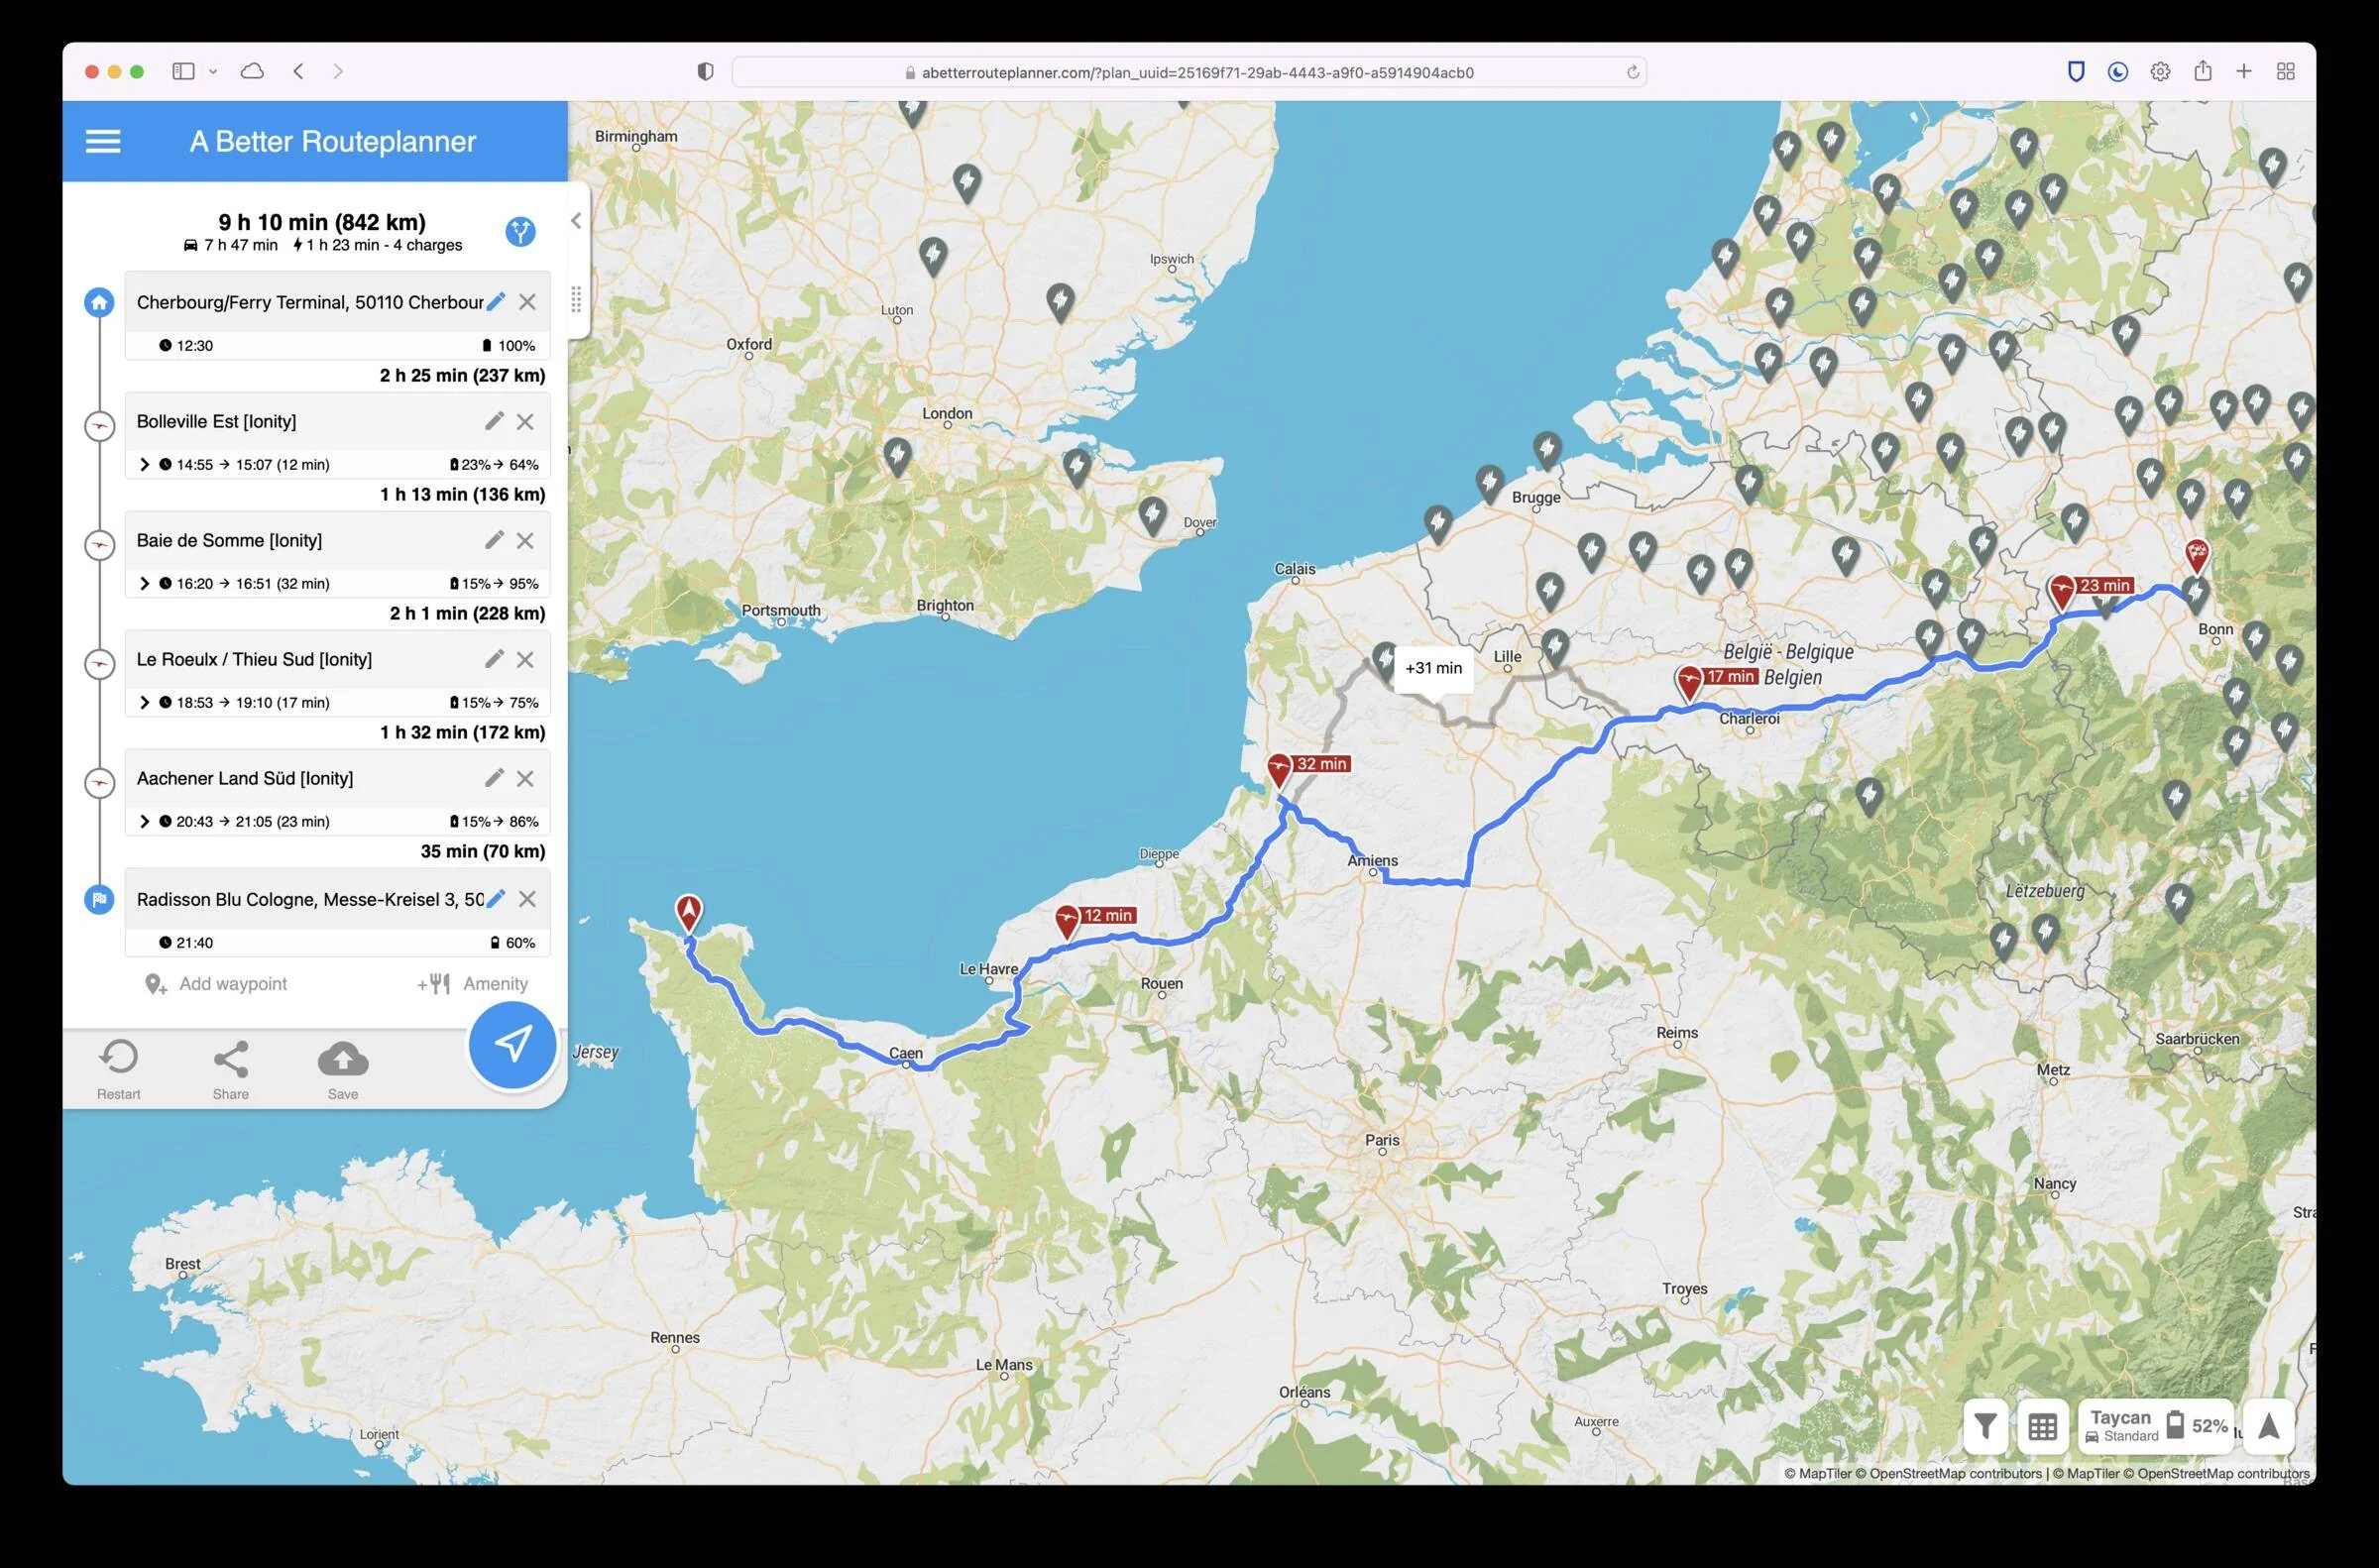Share the route plan

[x=230, y=1069]
